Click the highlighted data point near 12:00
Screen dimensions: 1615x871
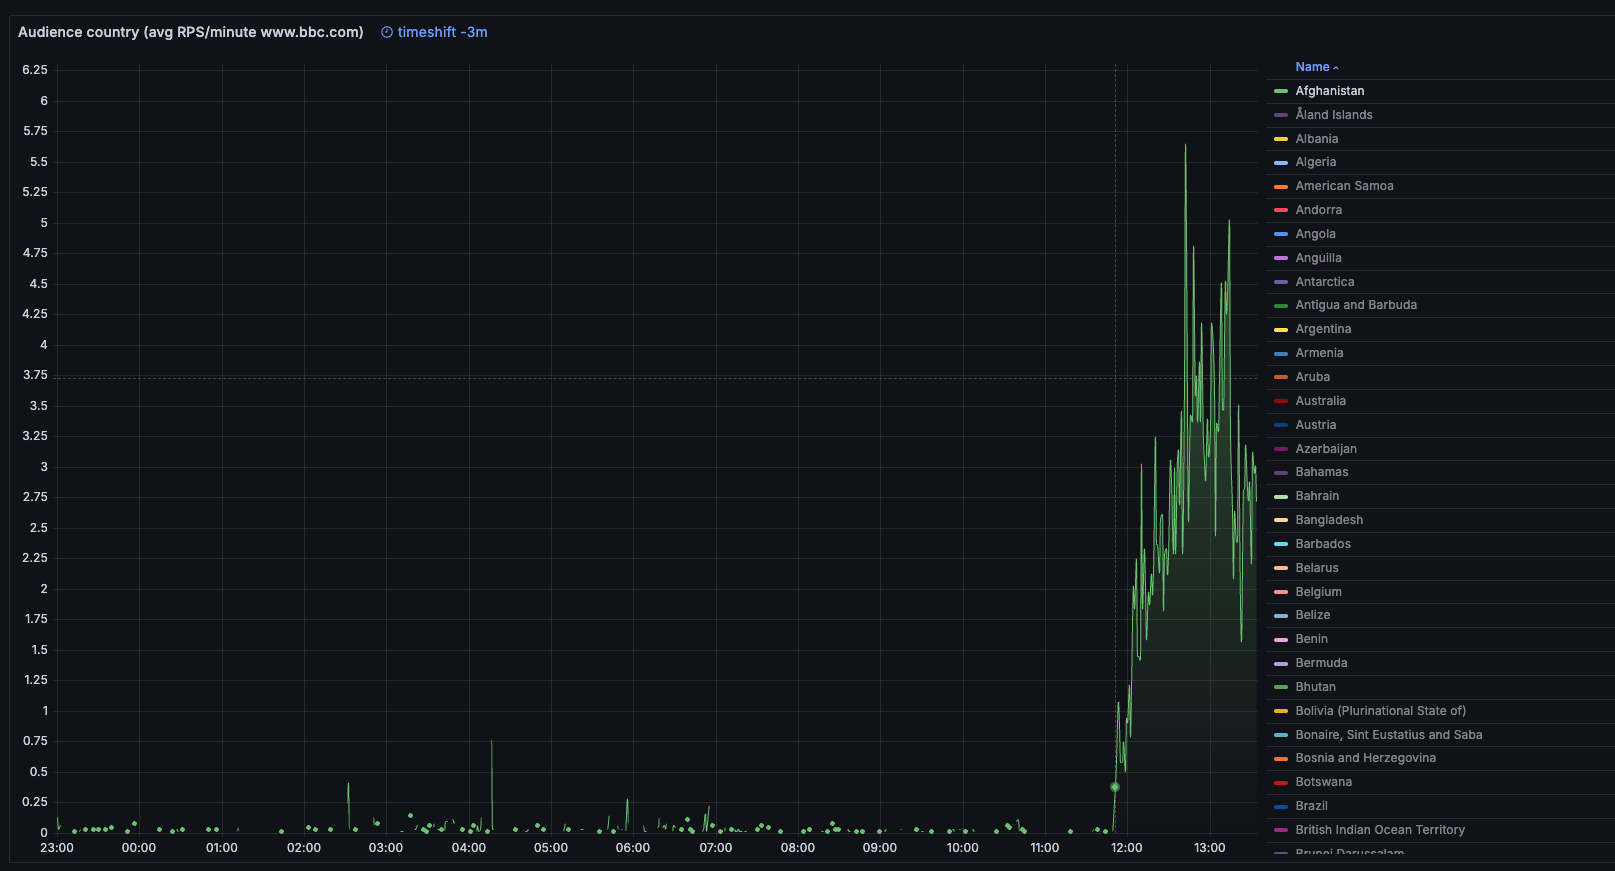(1115, 787)
